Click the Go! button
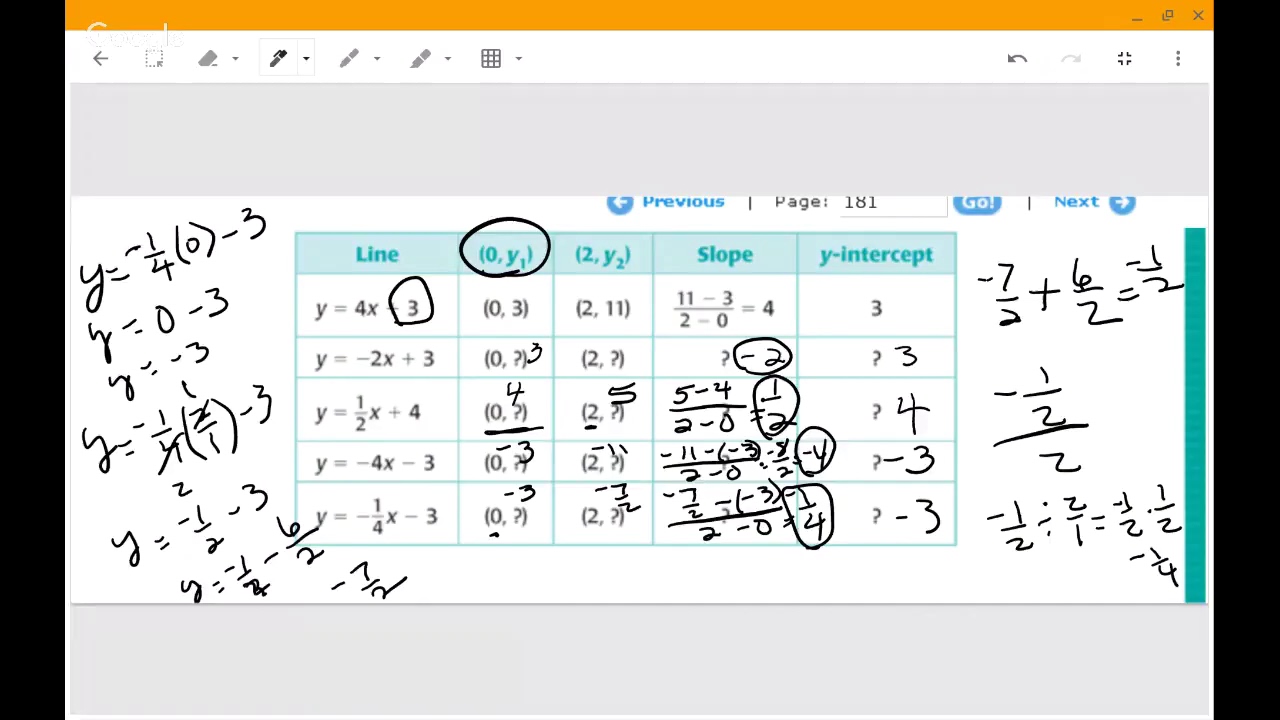 point(977,202)
